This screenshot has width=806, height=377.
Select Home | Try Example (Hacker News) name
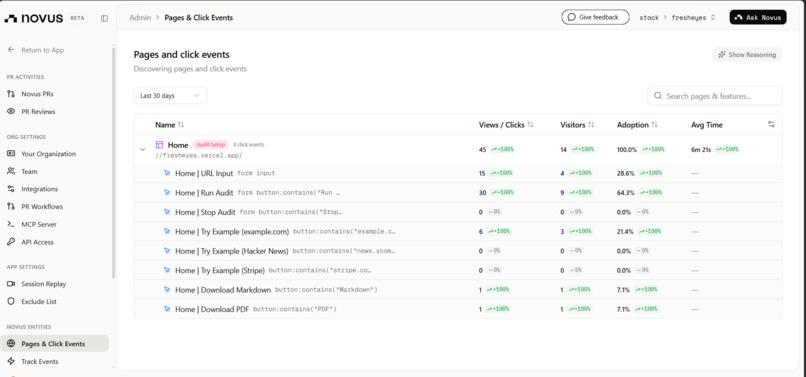coord(232,251)
